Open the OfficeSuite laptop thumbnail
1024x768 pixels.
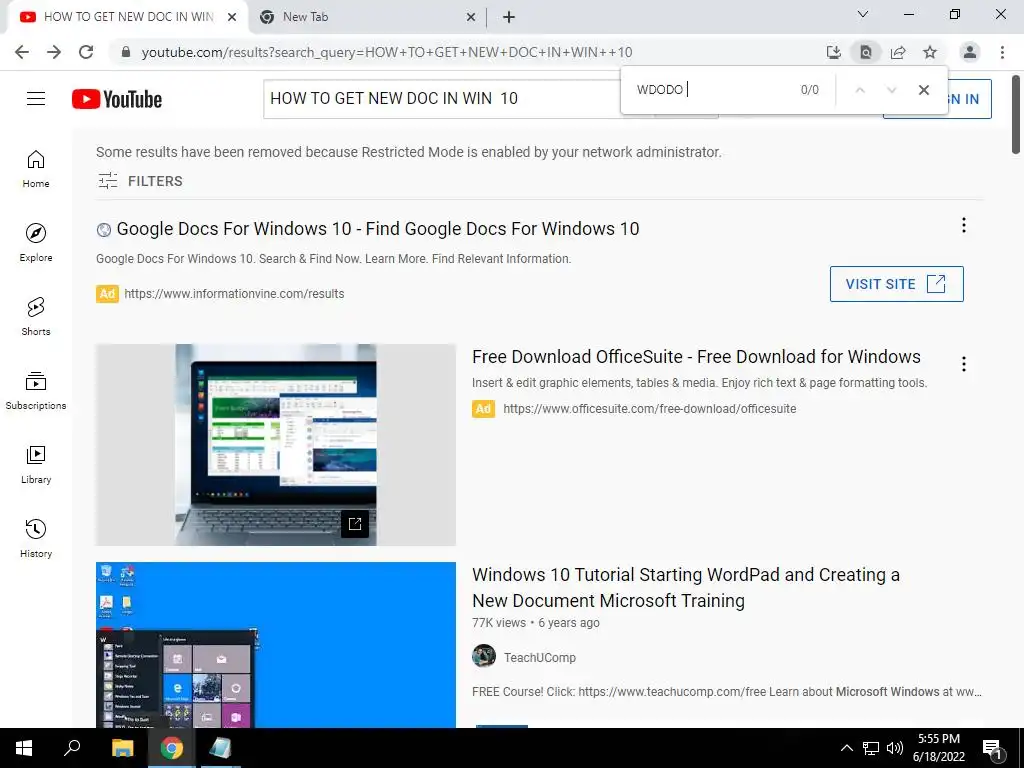(x=276, y=445)
